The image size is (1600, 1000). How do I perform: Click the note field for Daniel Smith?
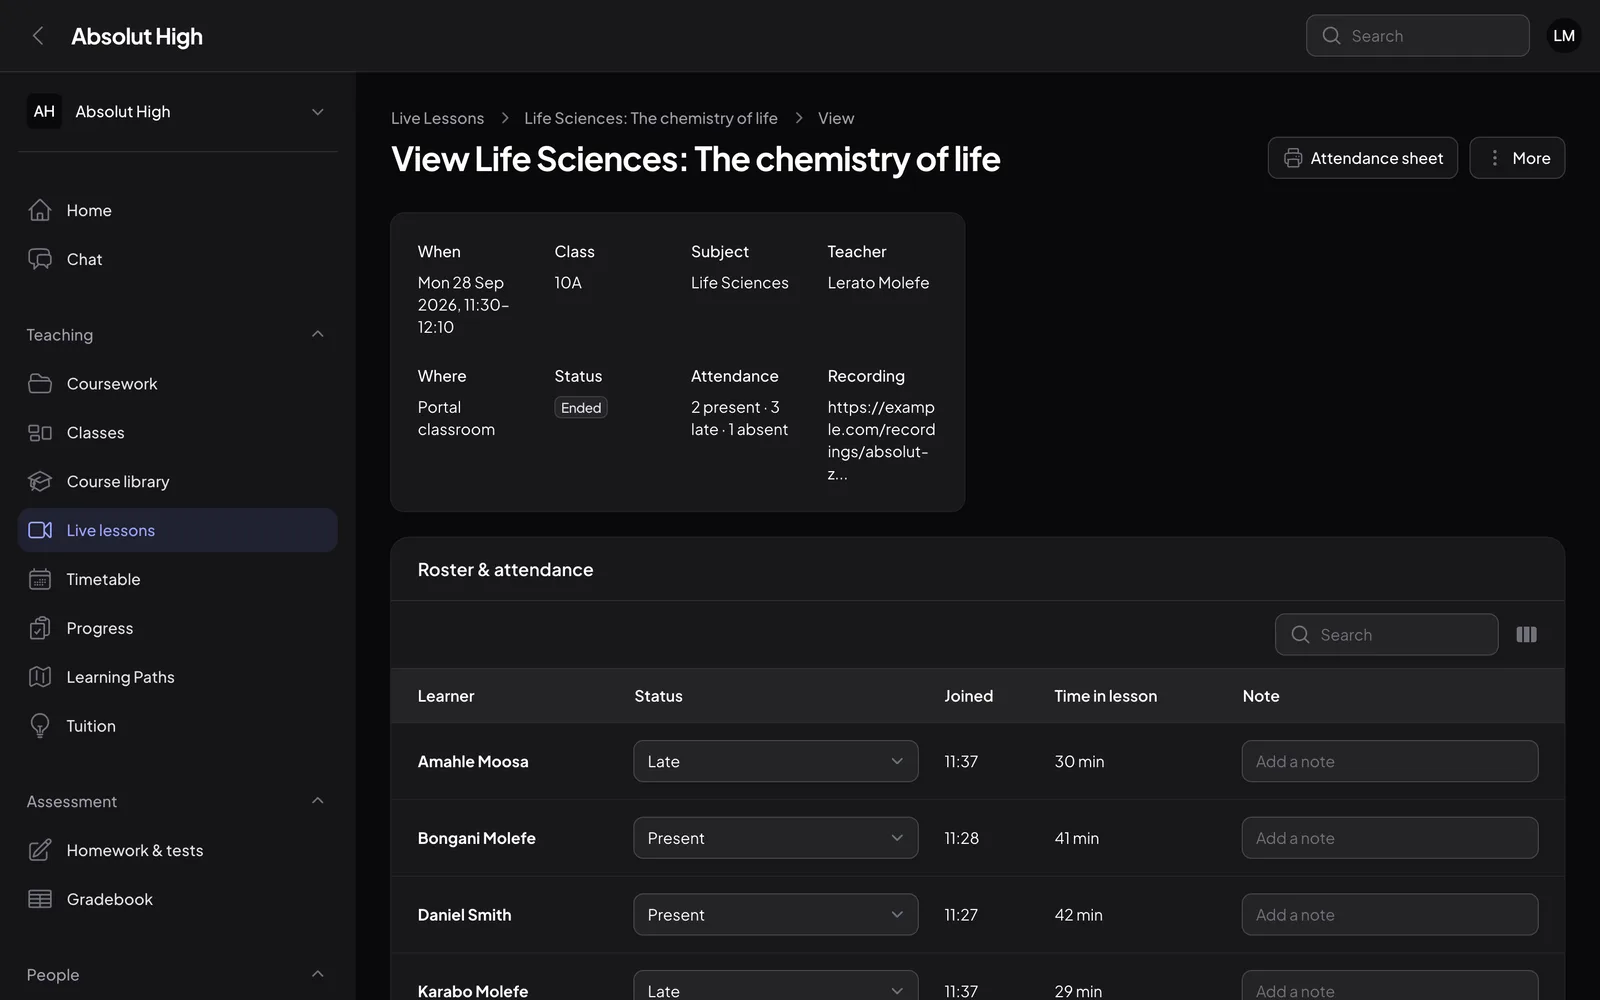(1389, 914)
